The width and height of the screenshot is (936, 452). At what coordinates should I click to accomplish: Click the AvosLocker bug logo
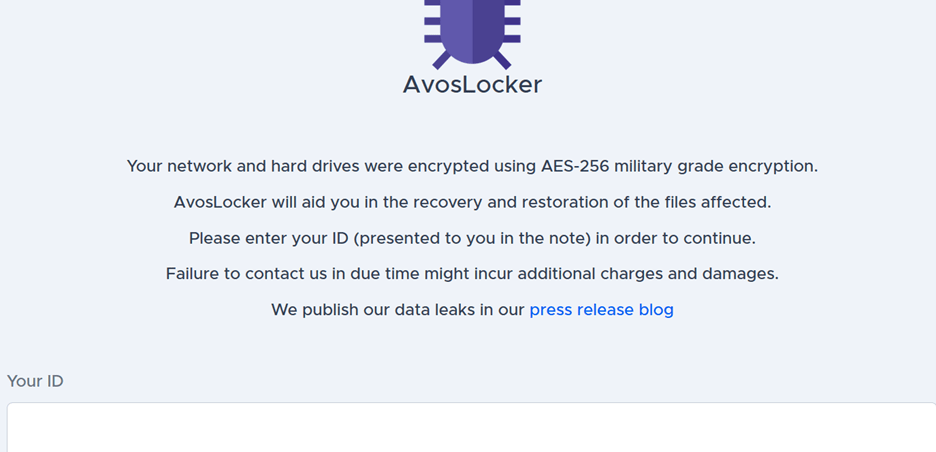472,28
